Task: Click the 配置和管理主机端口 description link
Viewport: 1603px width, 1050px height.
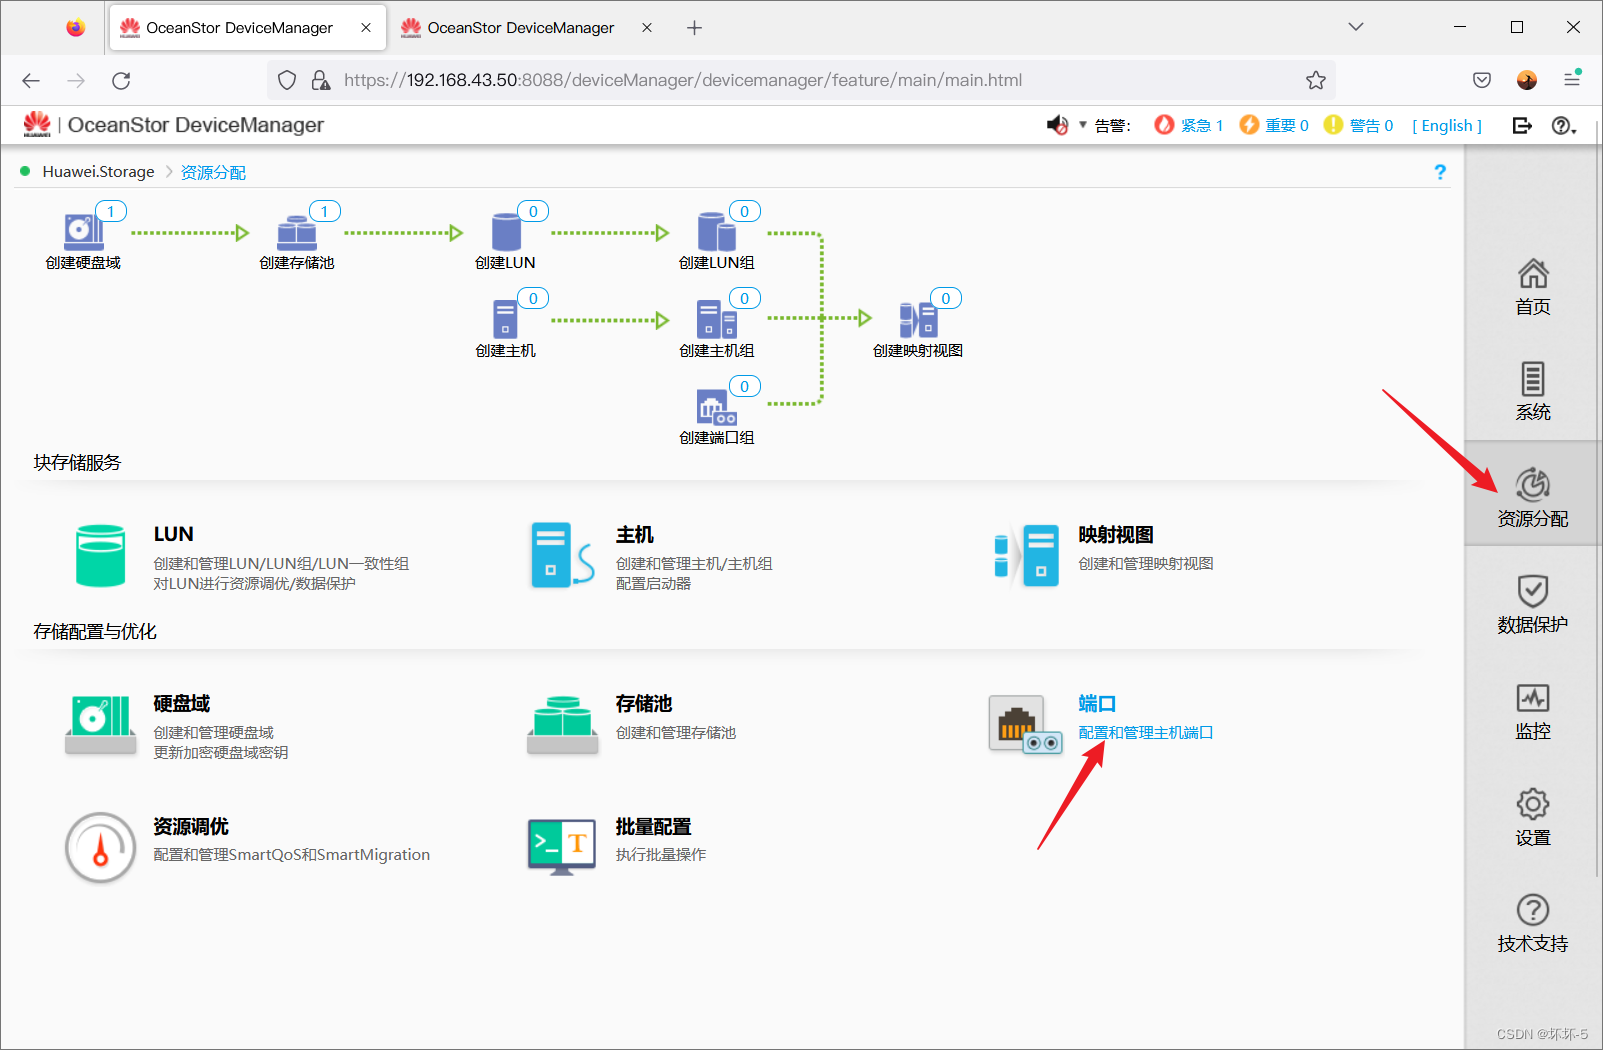Action: click(x=1146, y=733)
